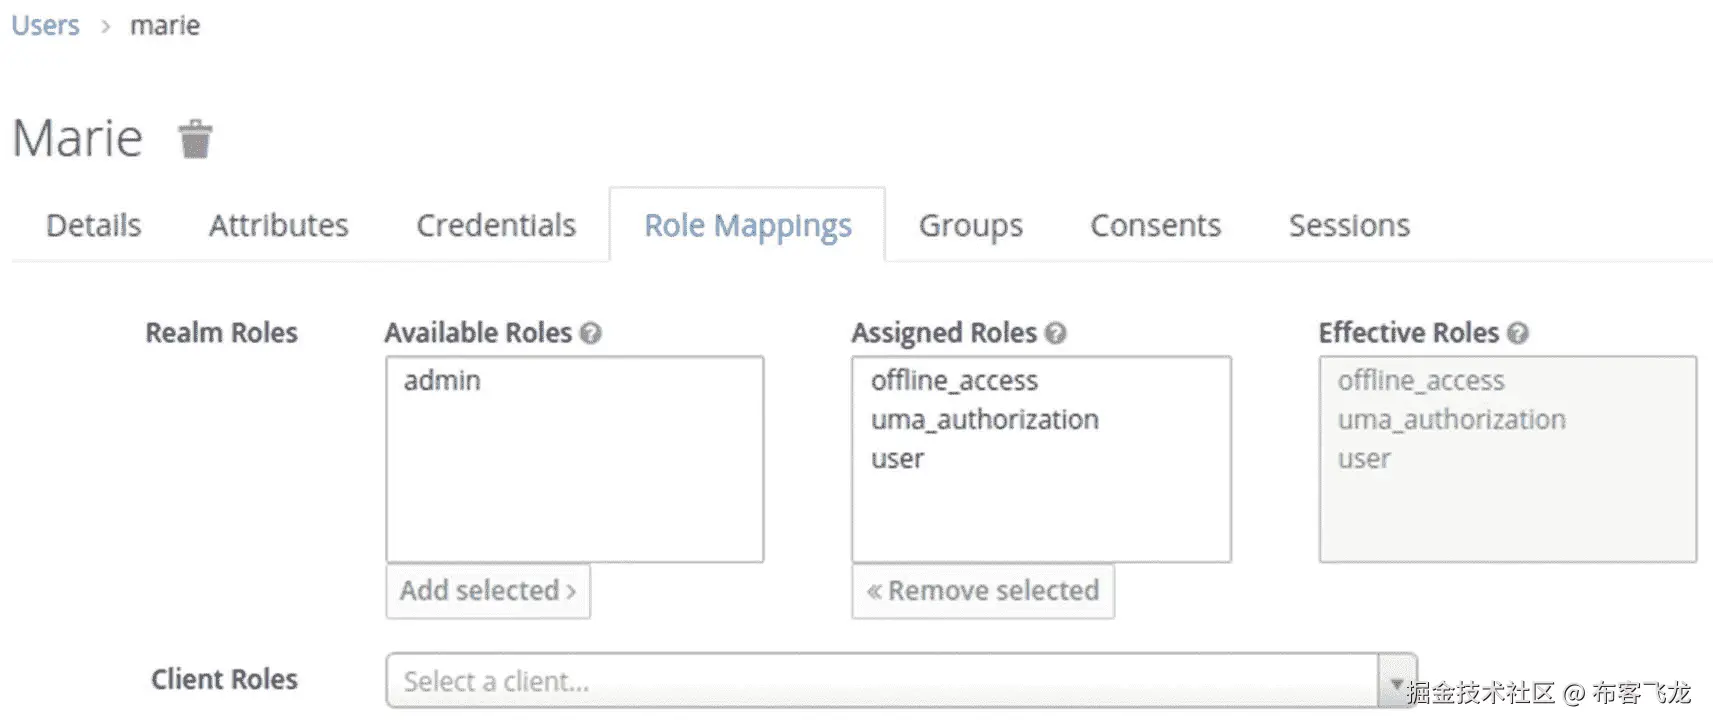Select user role in Assigned Roles
The height and width of the screenshot is (728, 1713).
point(897,459)
